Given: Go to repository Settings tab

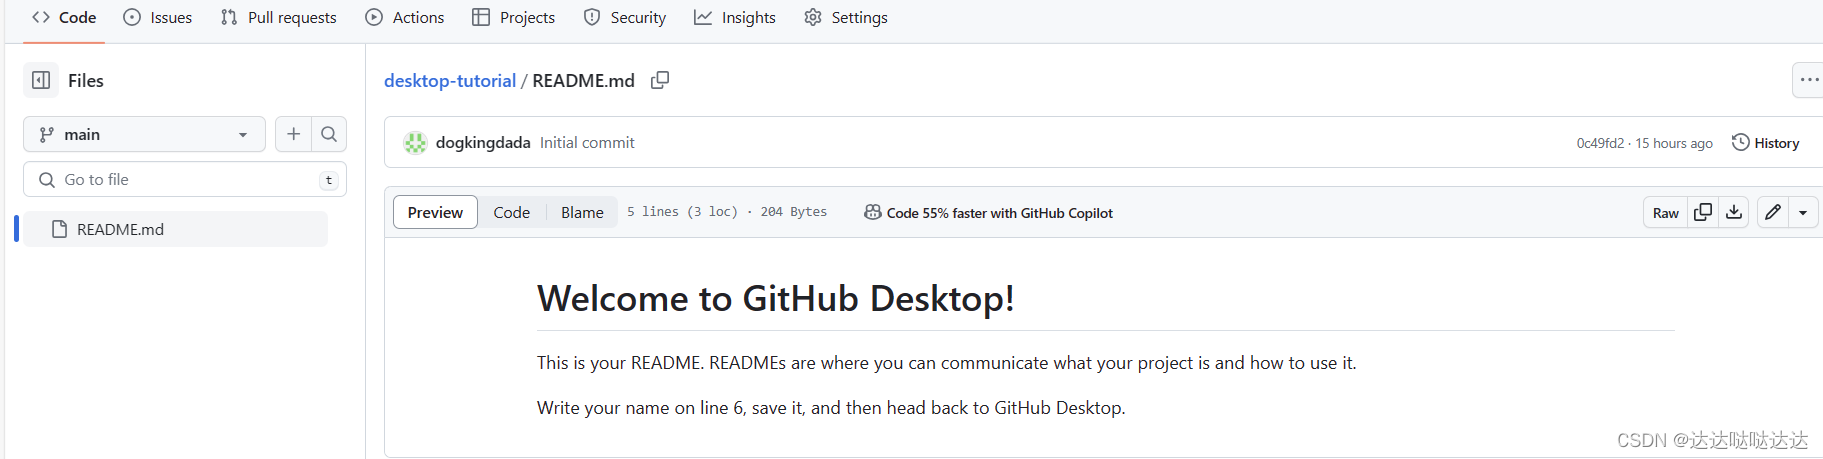Looking at the screenshot, I should [846, 18].
